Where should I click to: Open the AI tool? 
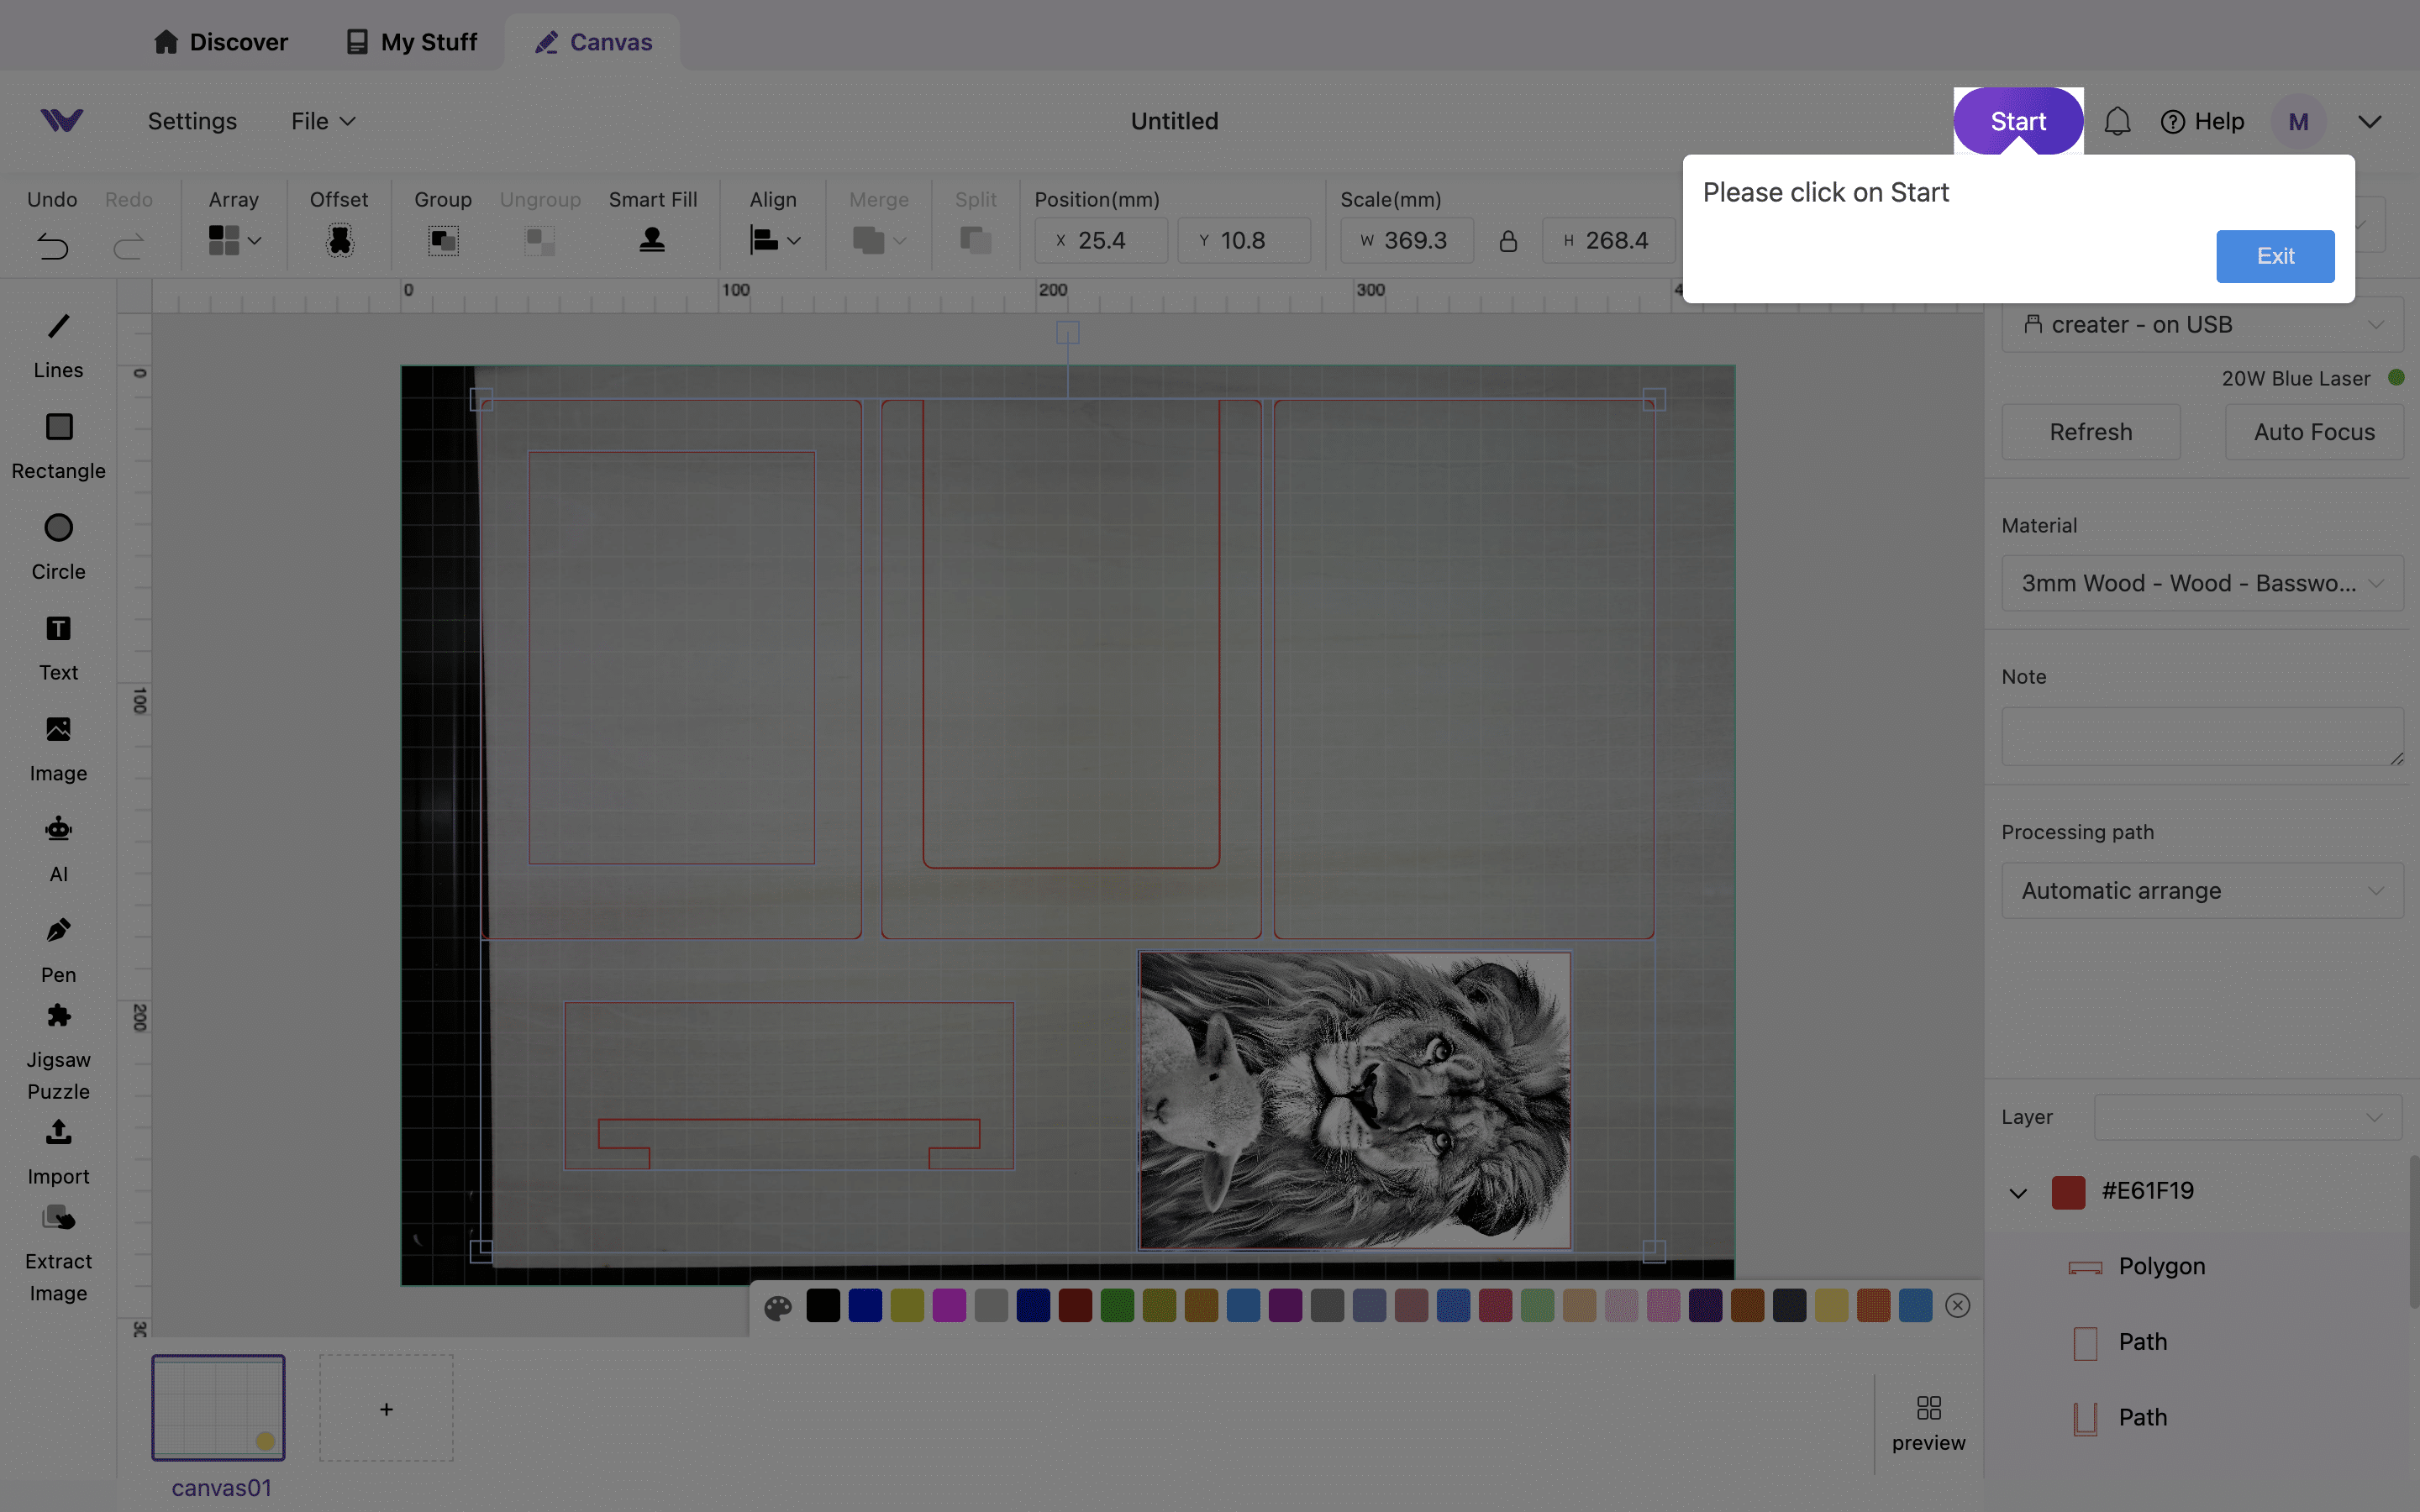58,830
